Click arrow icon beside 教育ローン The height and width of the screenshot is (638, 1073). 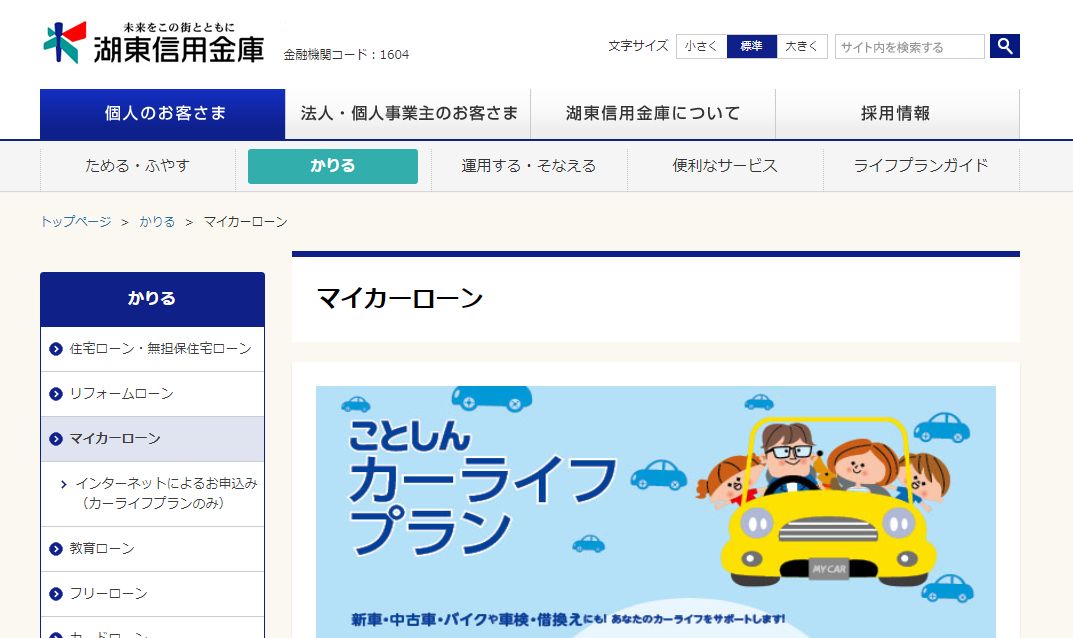tap(56, 549)
